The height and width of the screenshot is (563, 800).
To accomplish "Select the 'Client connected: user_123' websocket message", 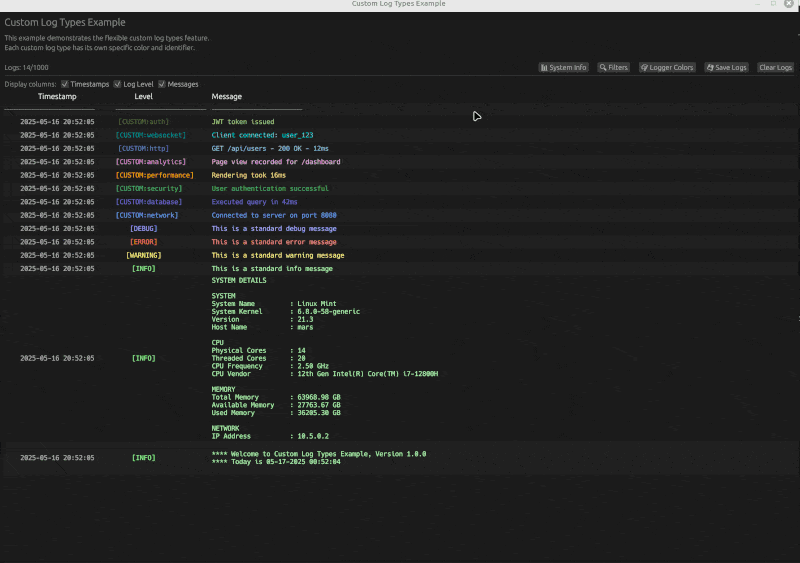I will [262, 135].
